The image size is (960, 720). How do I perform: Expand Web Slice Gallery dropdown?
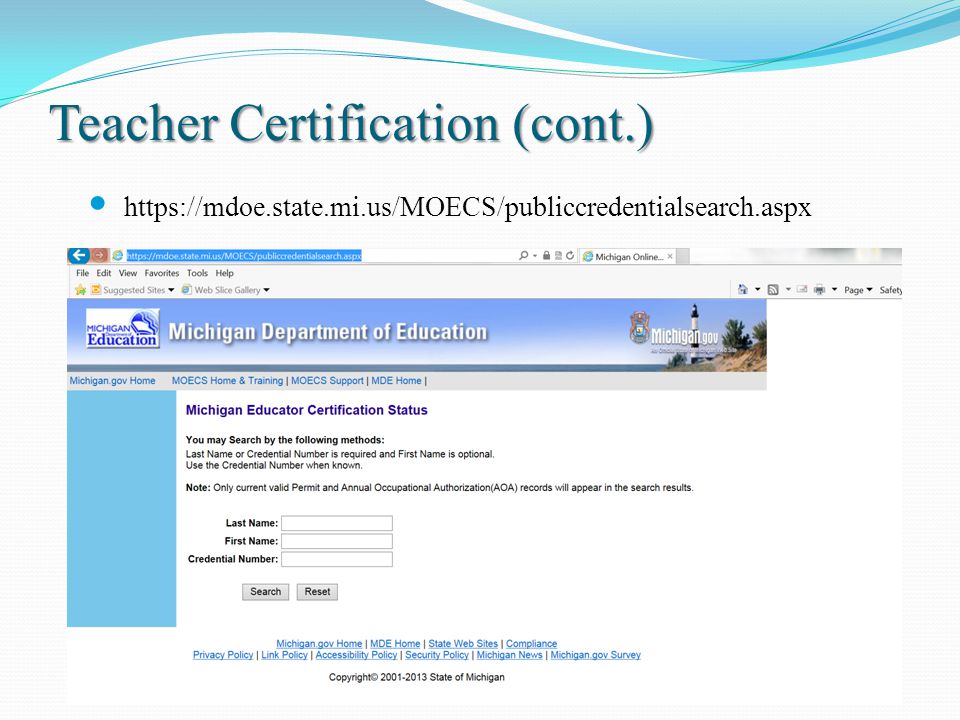click(267, 290)
